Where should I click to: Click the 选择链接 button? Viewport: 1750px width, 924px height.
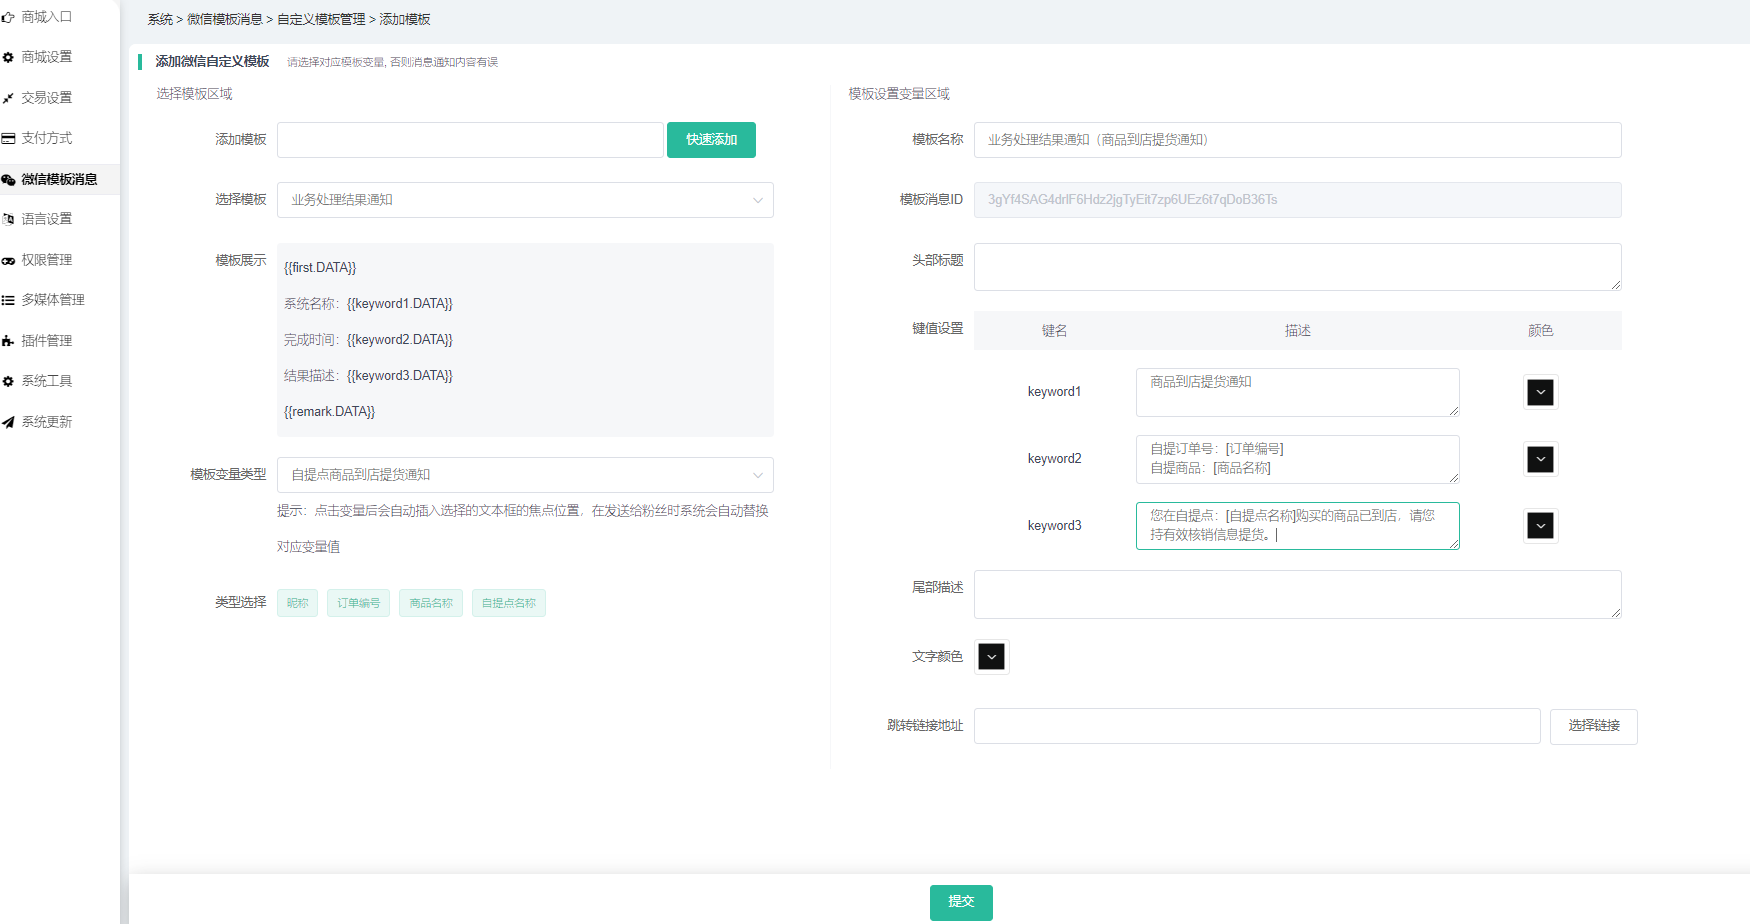tap(1593, 726)
